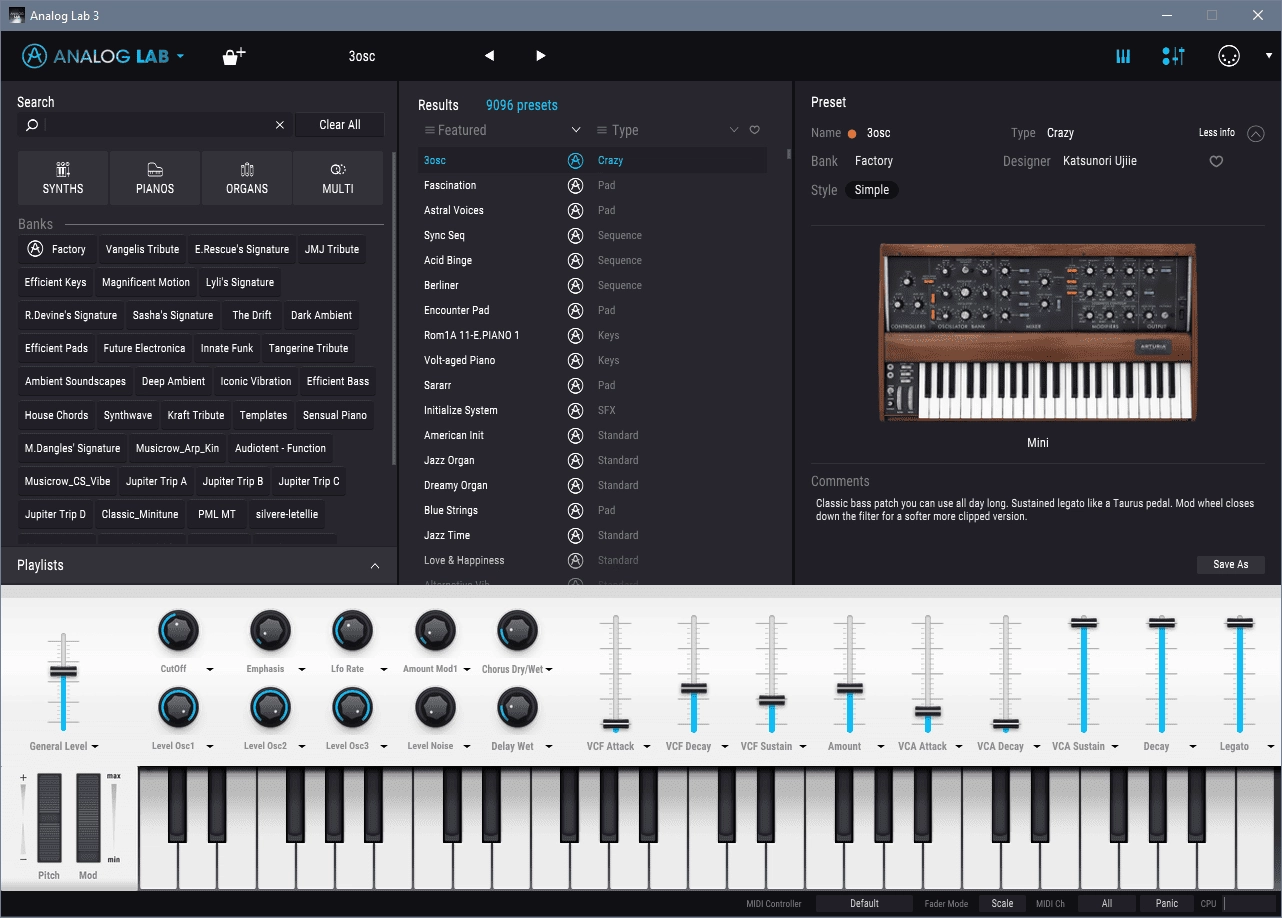
Task: Click the Lfo Rate knob
Action: click(353, 630)
